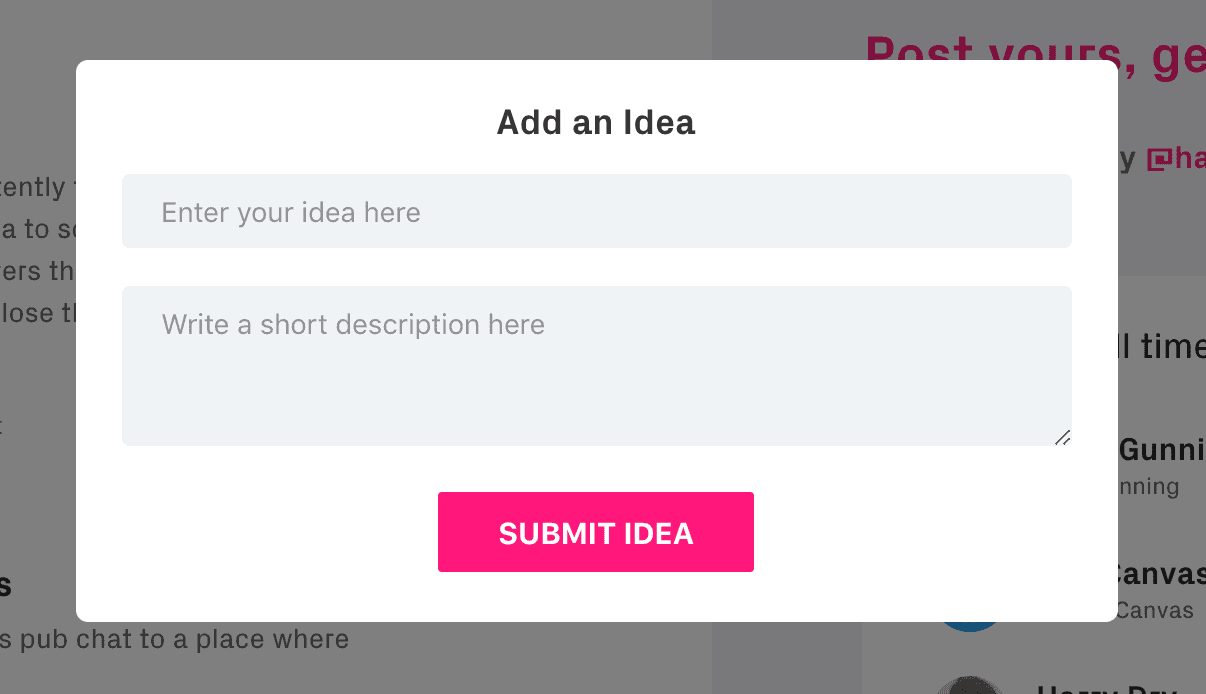This screenshot has height=694, width=1206.
Task: Select the 'all time' leaderboard filter
Action: tap(1162, 346)
